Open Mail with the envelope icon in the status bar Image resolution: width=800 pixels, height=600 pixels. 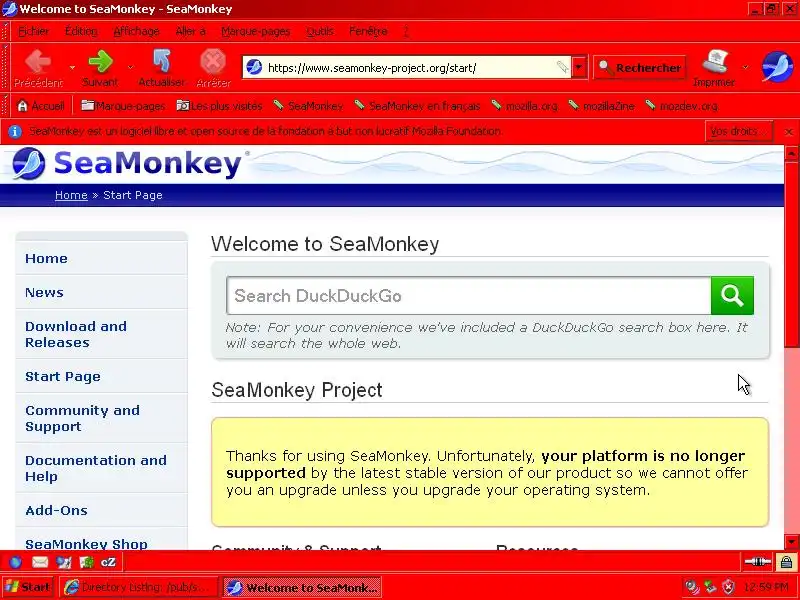(x=40, y=562)
